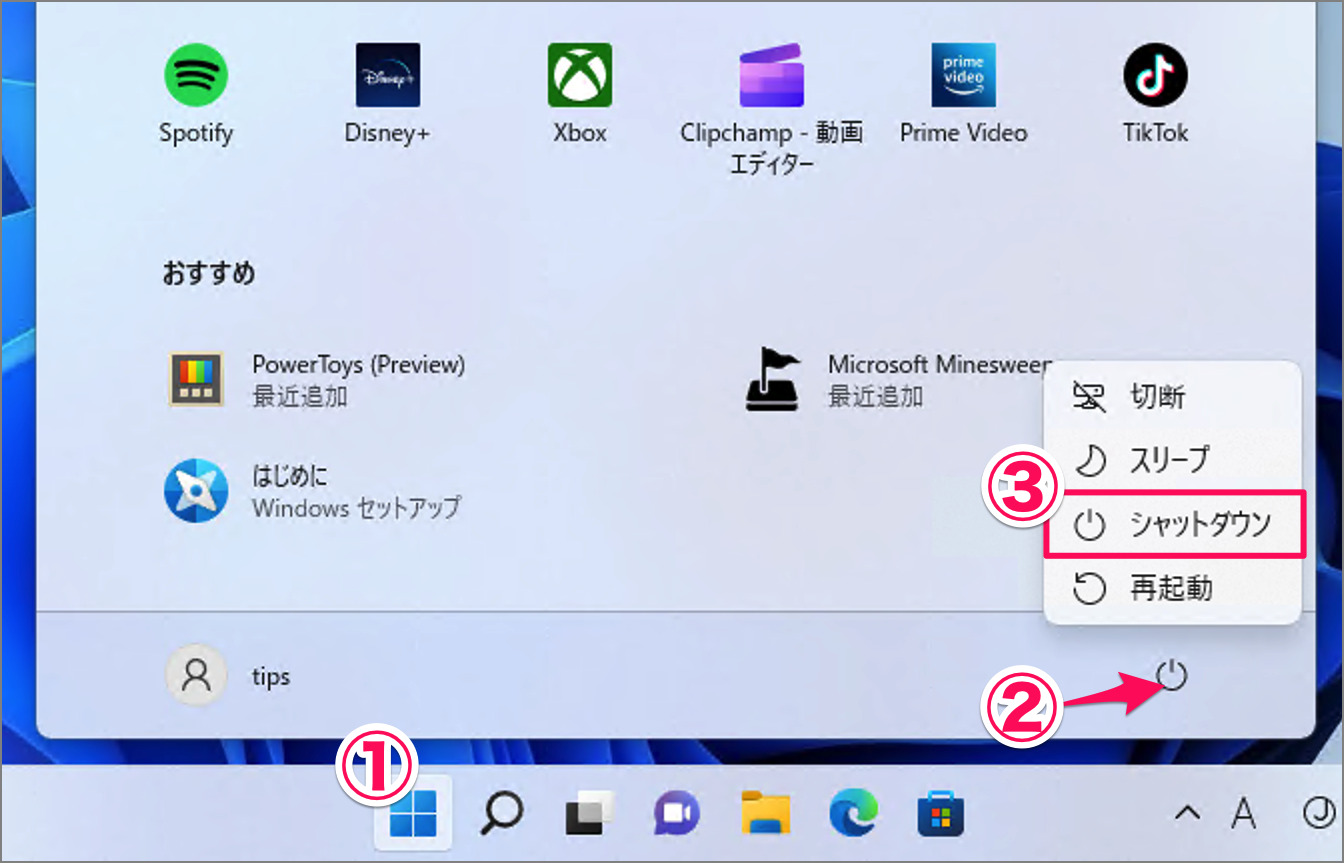Open taskbar Search

pos(500,815)
